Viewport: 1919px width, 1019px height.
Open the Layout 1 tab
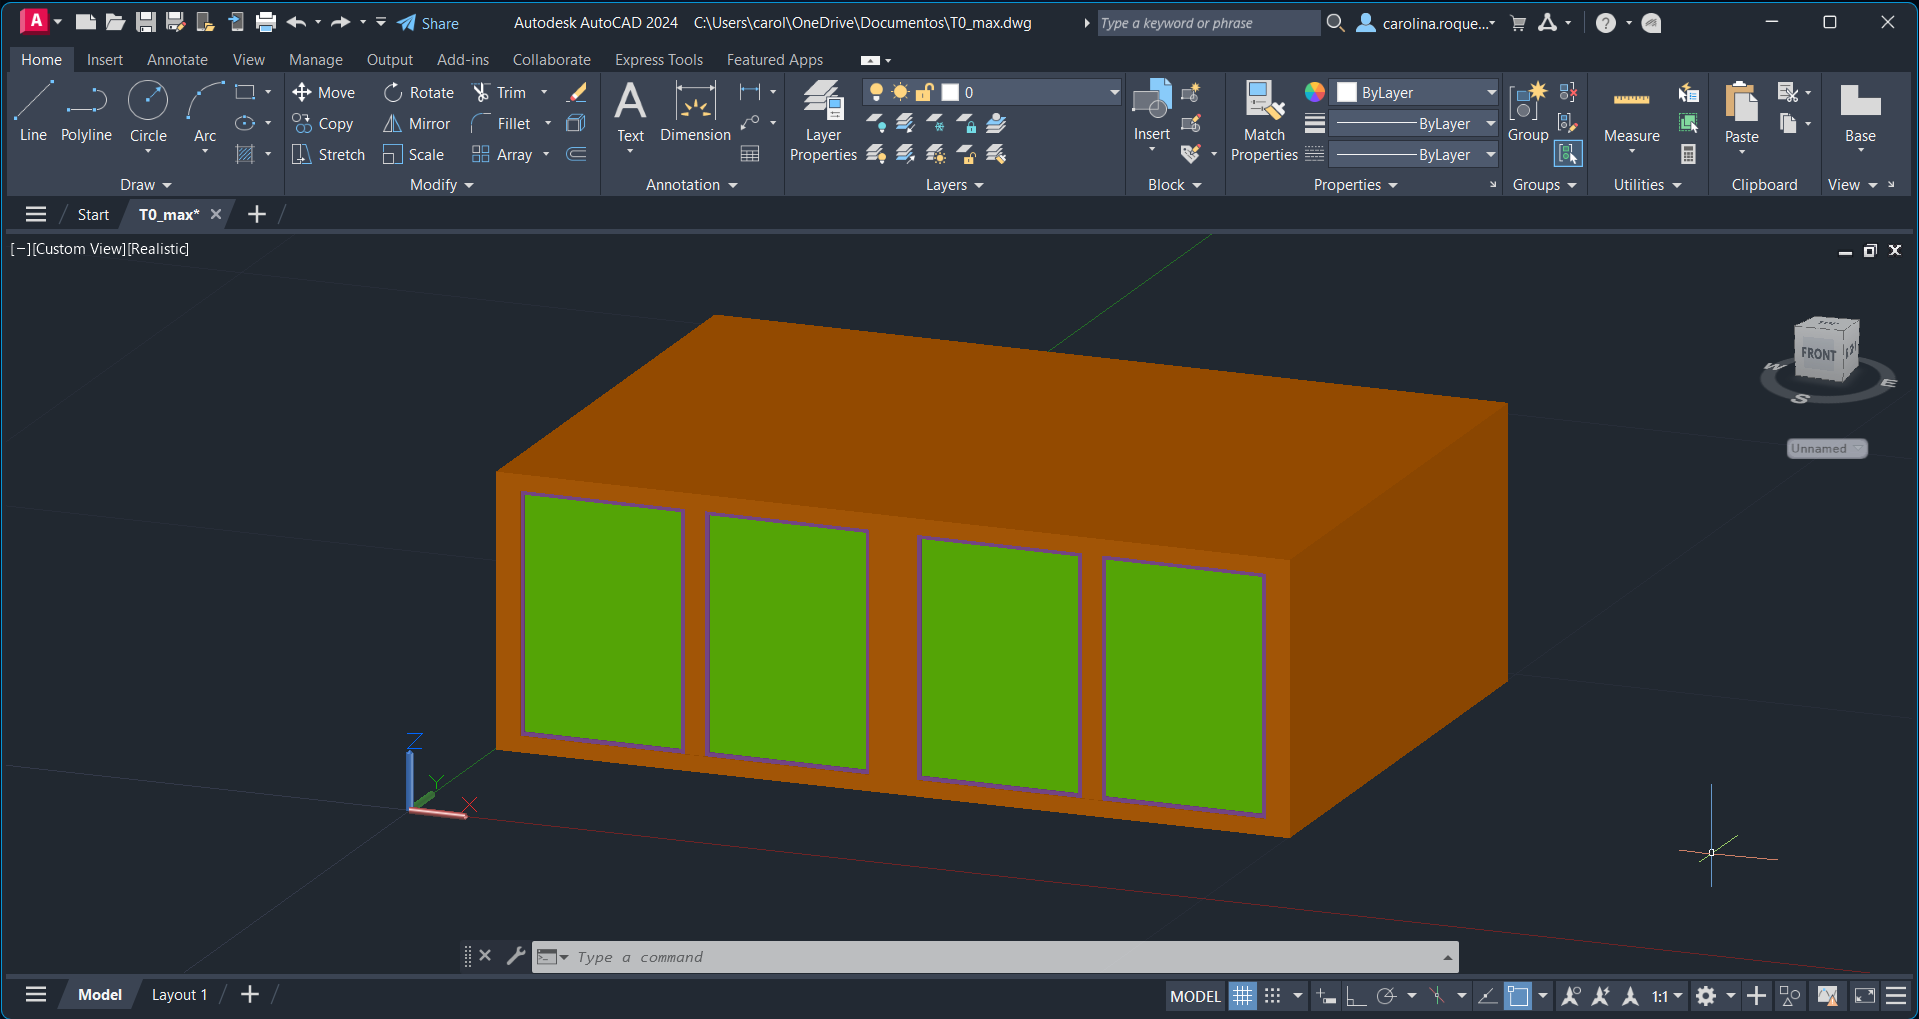[179, 995]
